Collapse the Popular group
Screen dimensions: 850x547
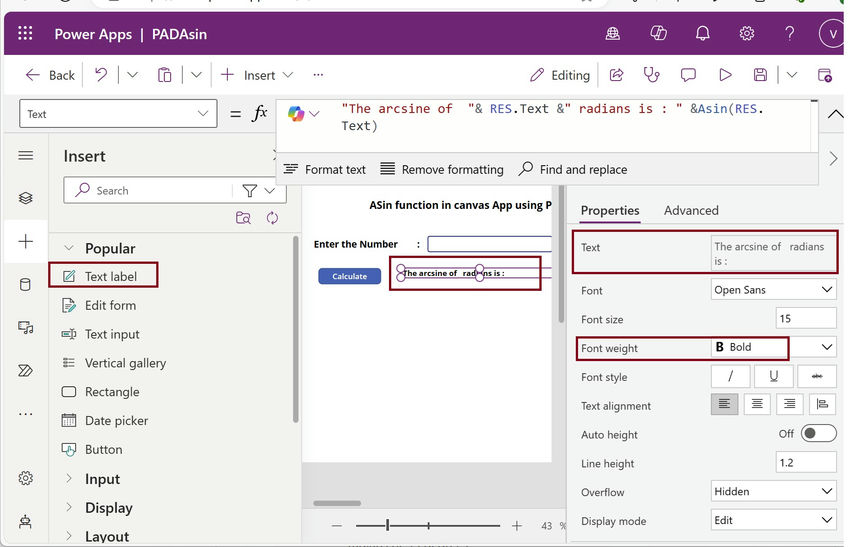(69, 248)
